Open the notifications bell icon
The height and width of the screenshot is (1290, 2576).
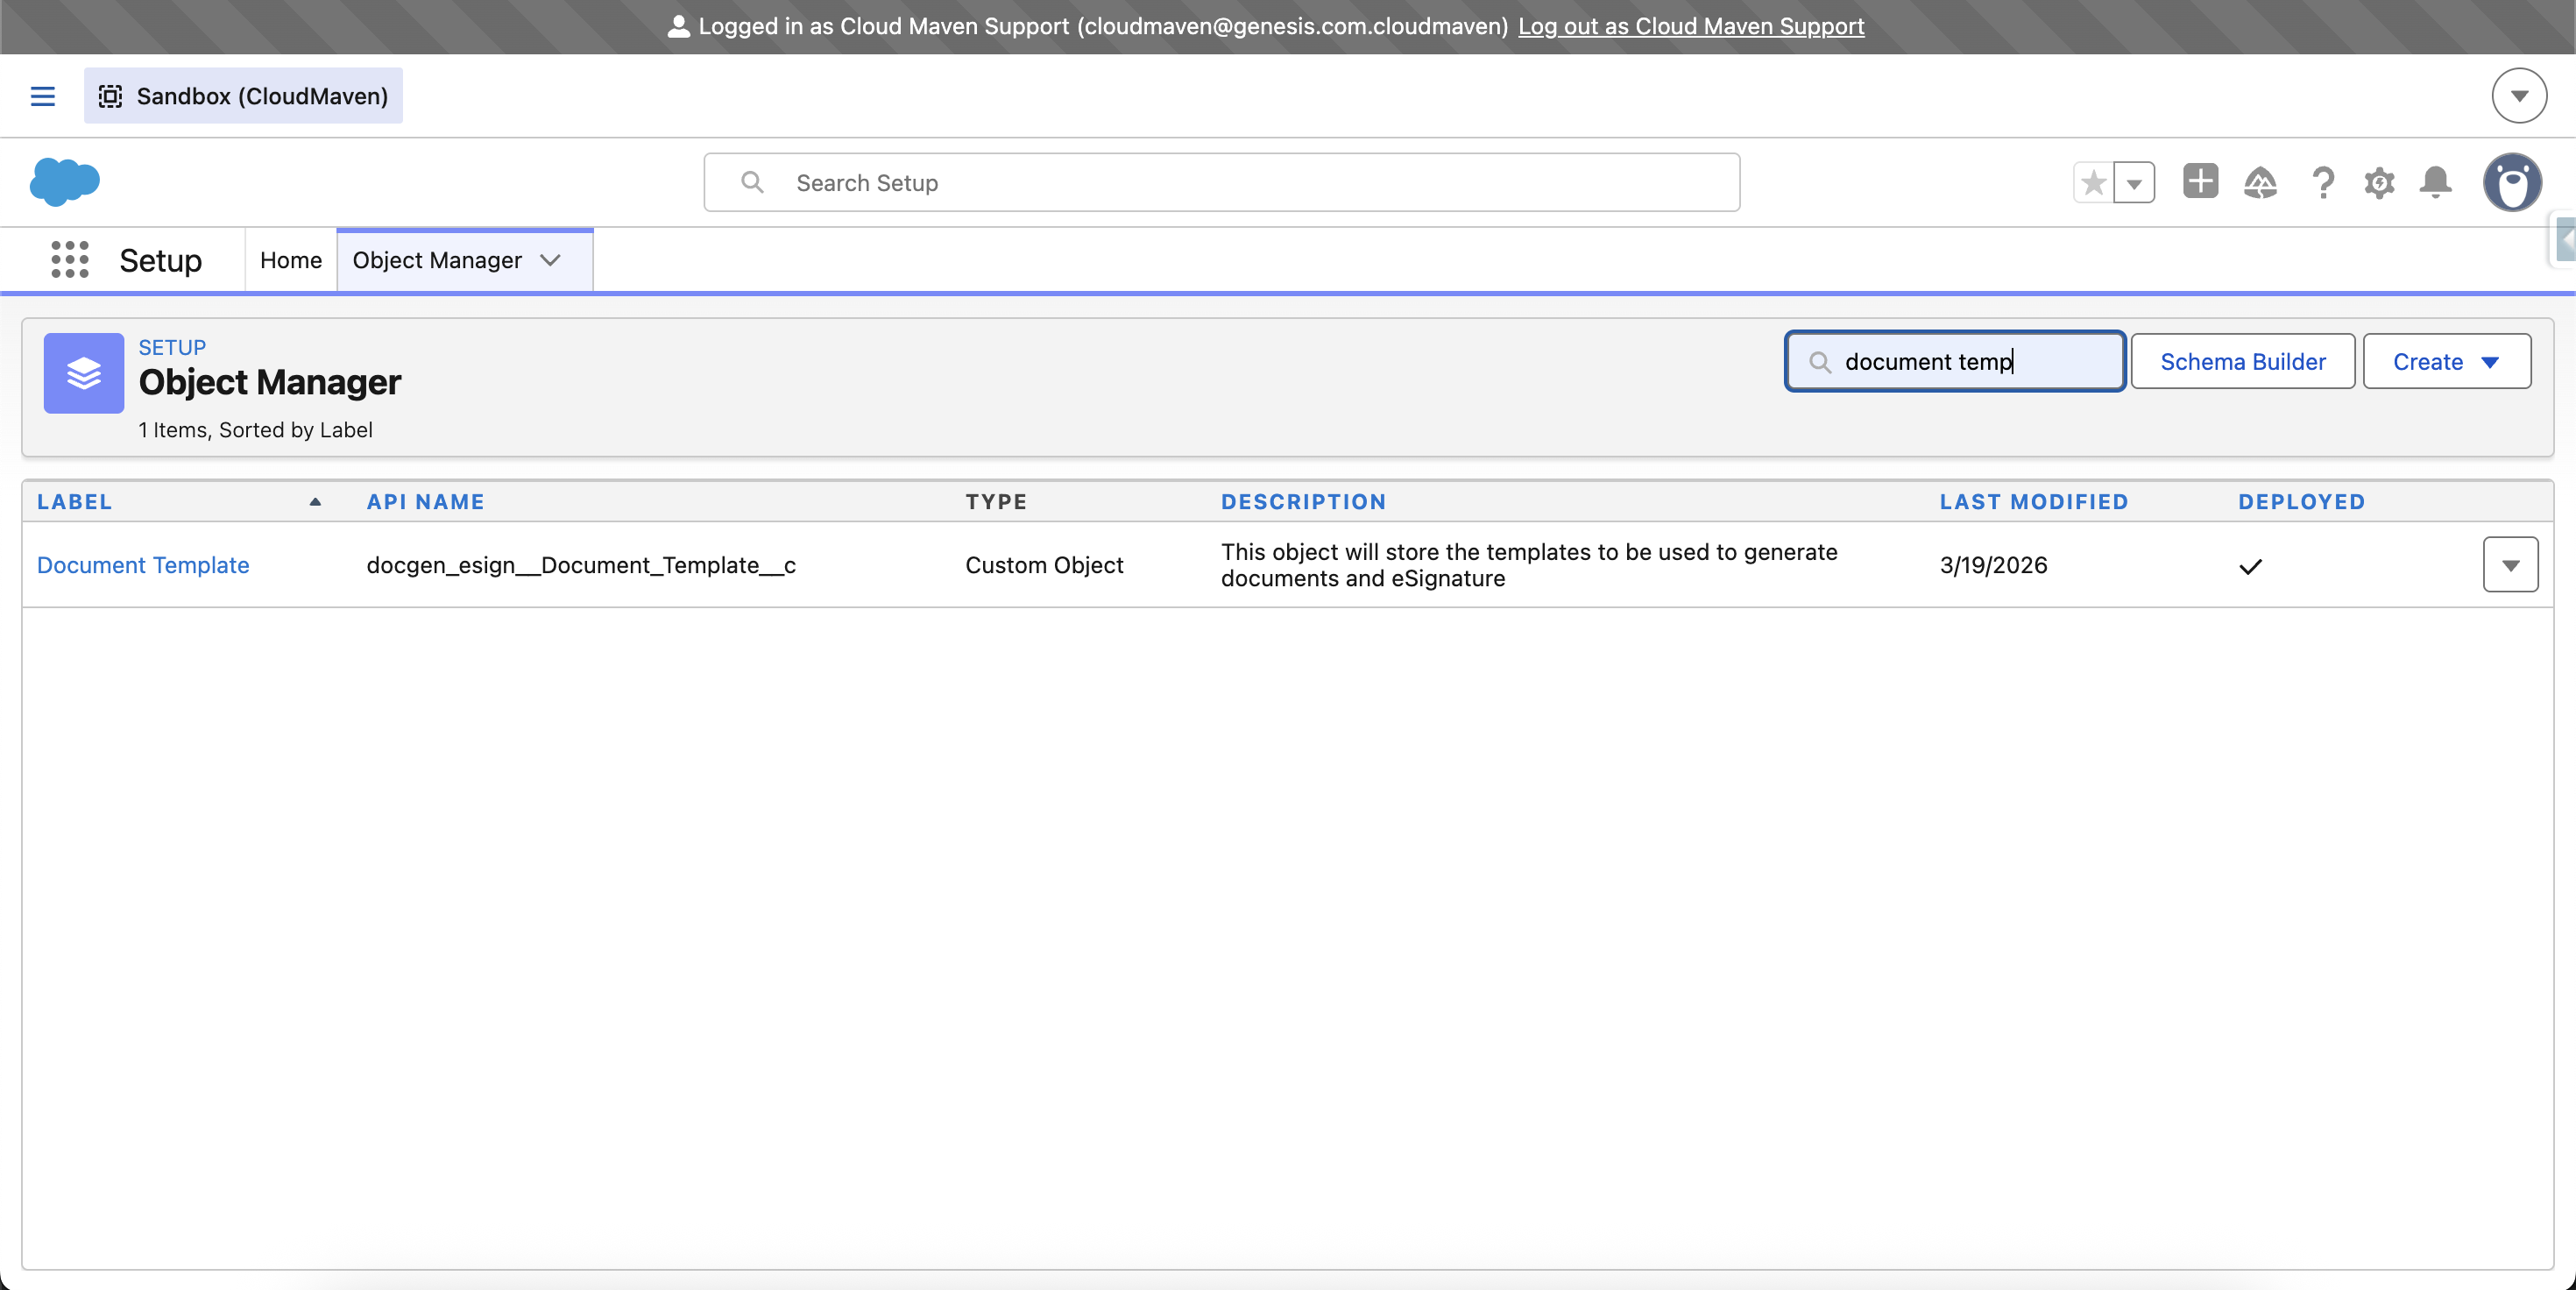click(x=2435, y=182)
